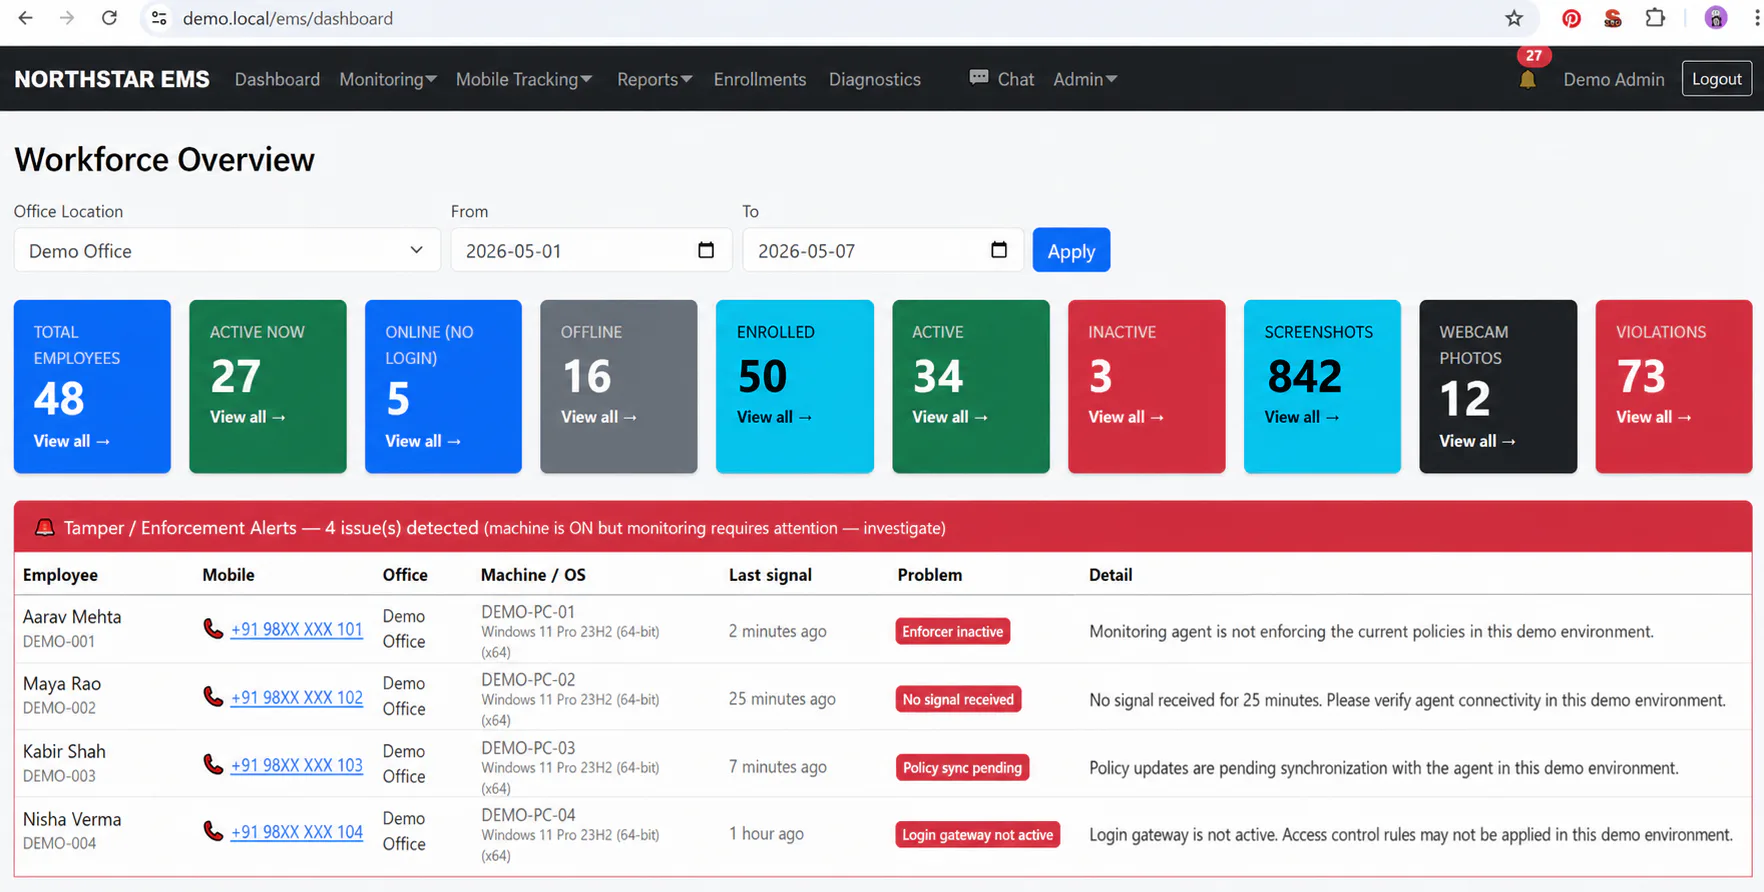Click the site info icon in address bar

[x=159, y=18]
